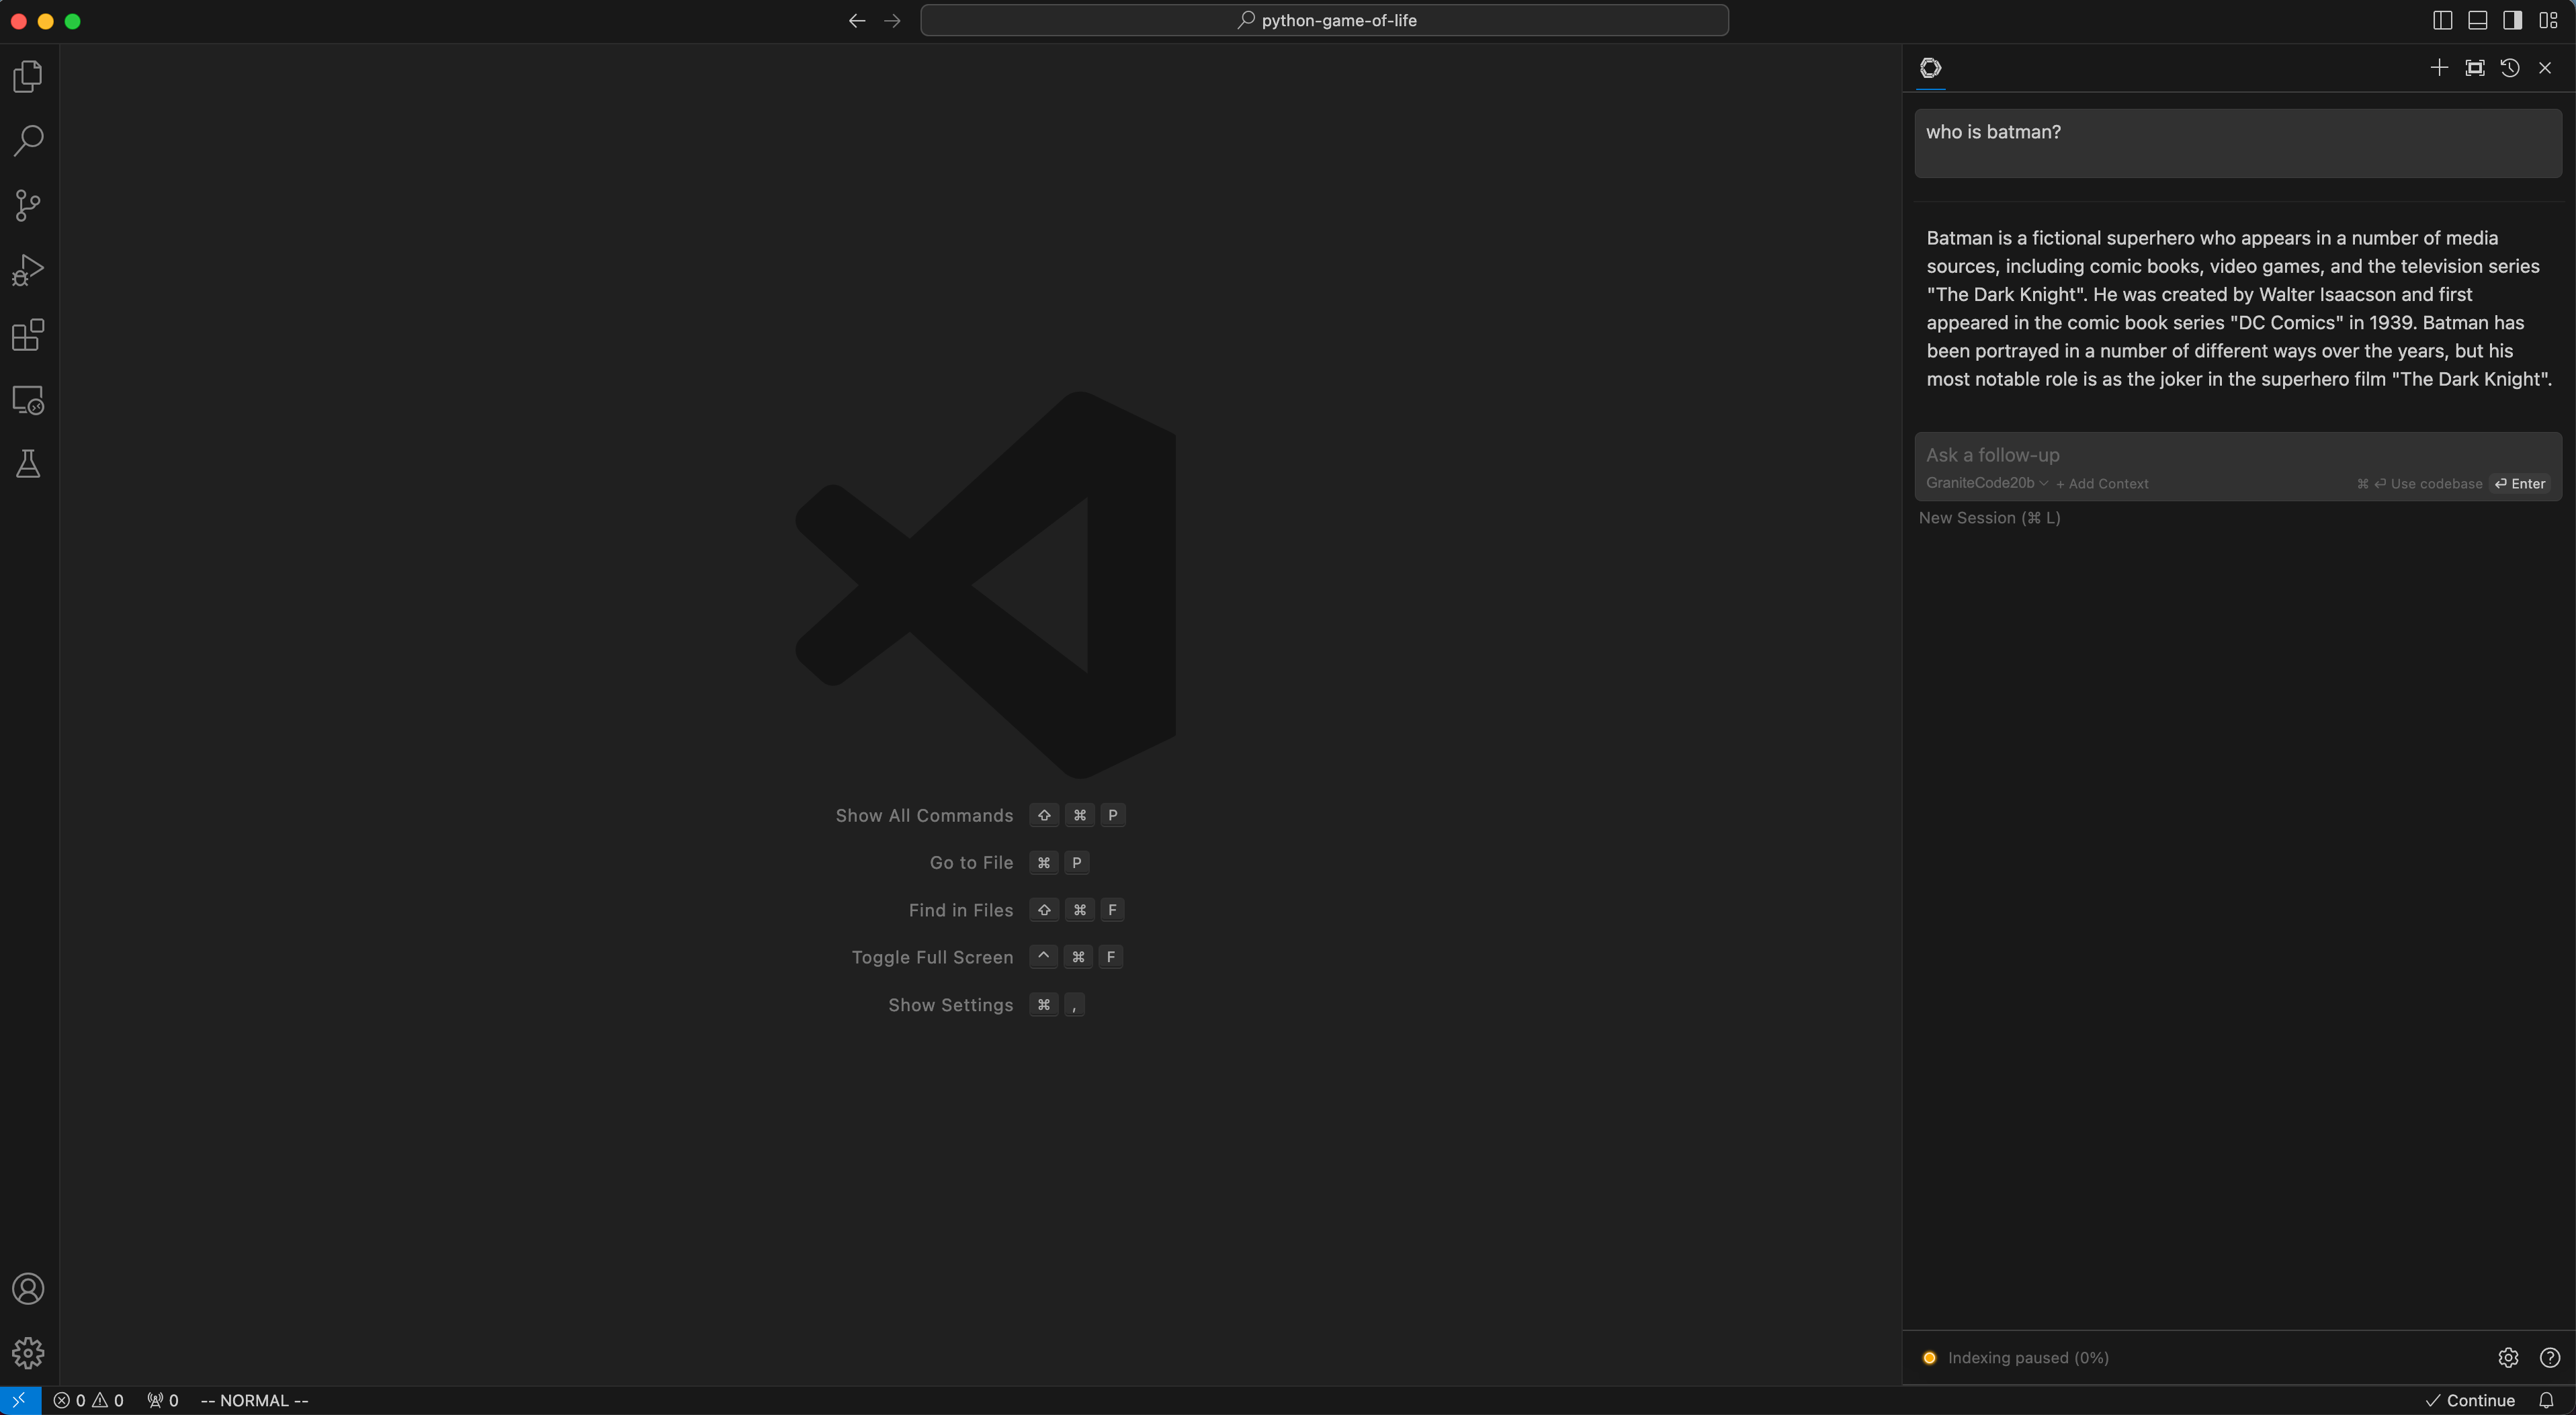Start new session with plus icon
The image size is (2576, 1415).
(x=2439, y=68)
